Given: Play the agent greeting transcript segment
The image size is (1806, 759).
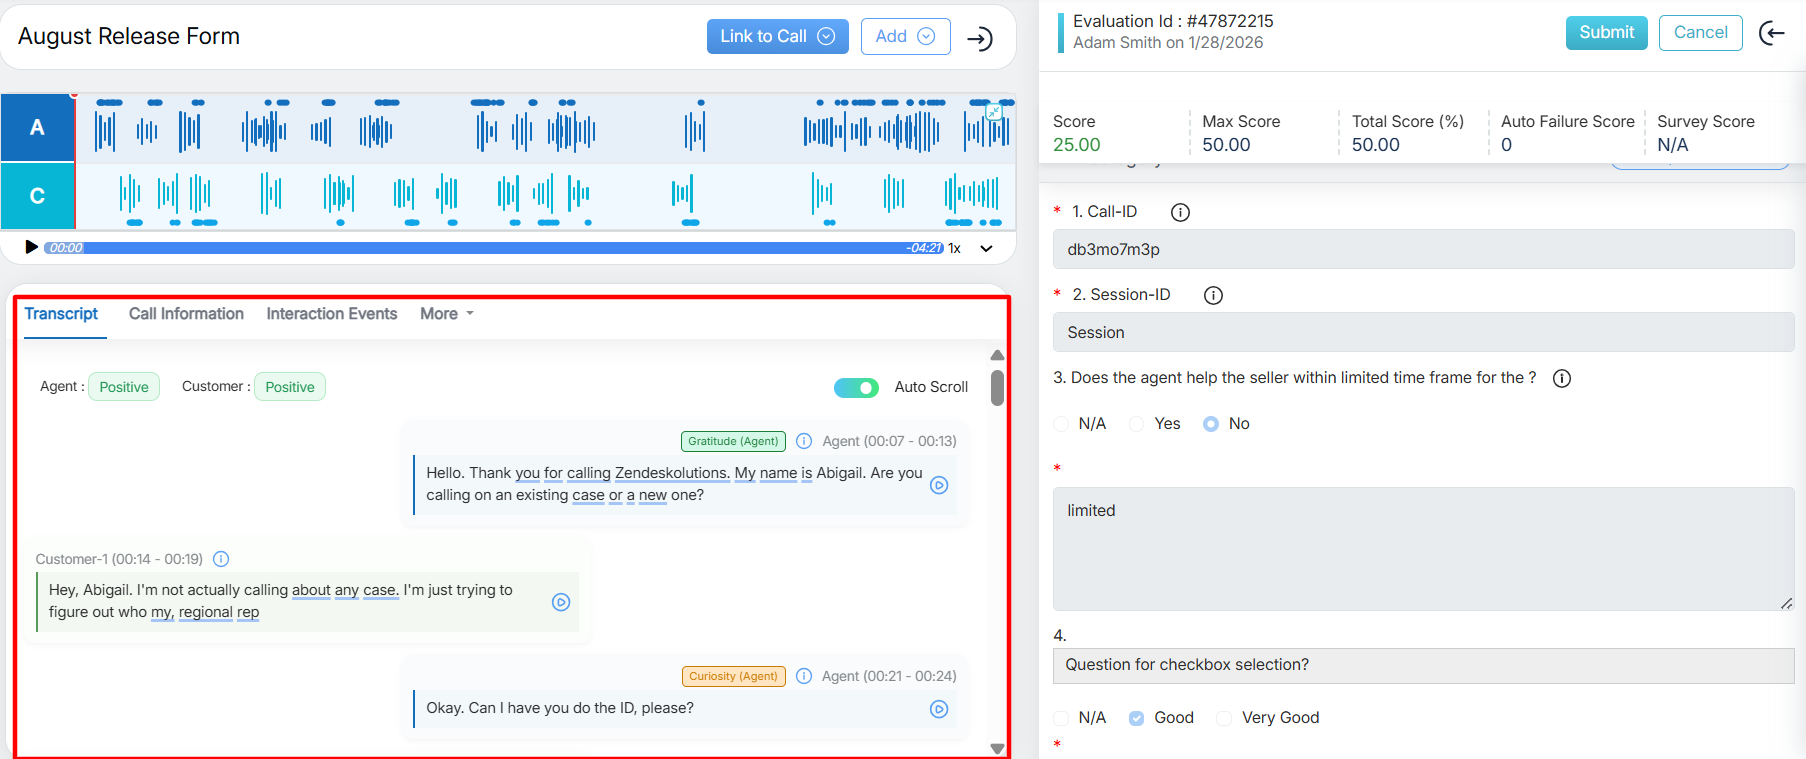Looking at the screenshot, I should (x=939, y=485).
